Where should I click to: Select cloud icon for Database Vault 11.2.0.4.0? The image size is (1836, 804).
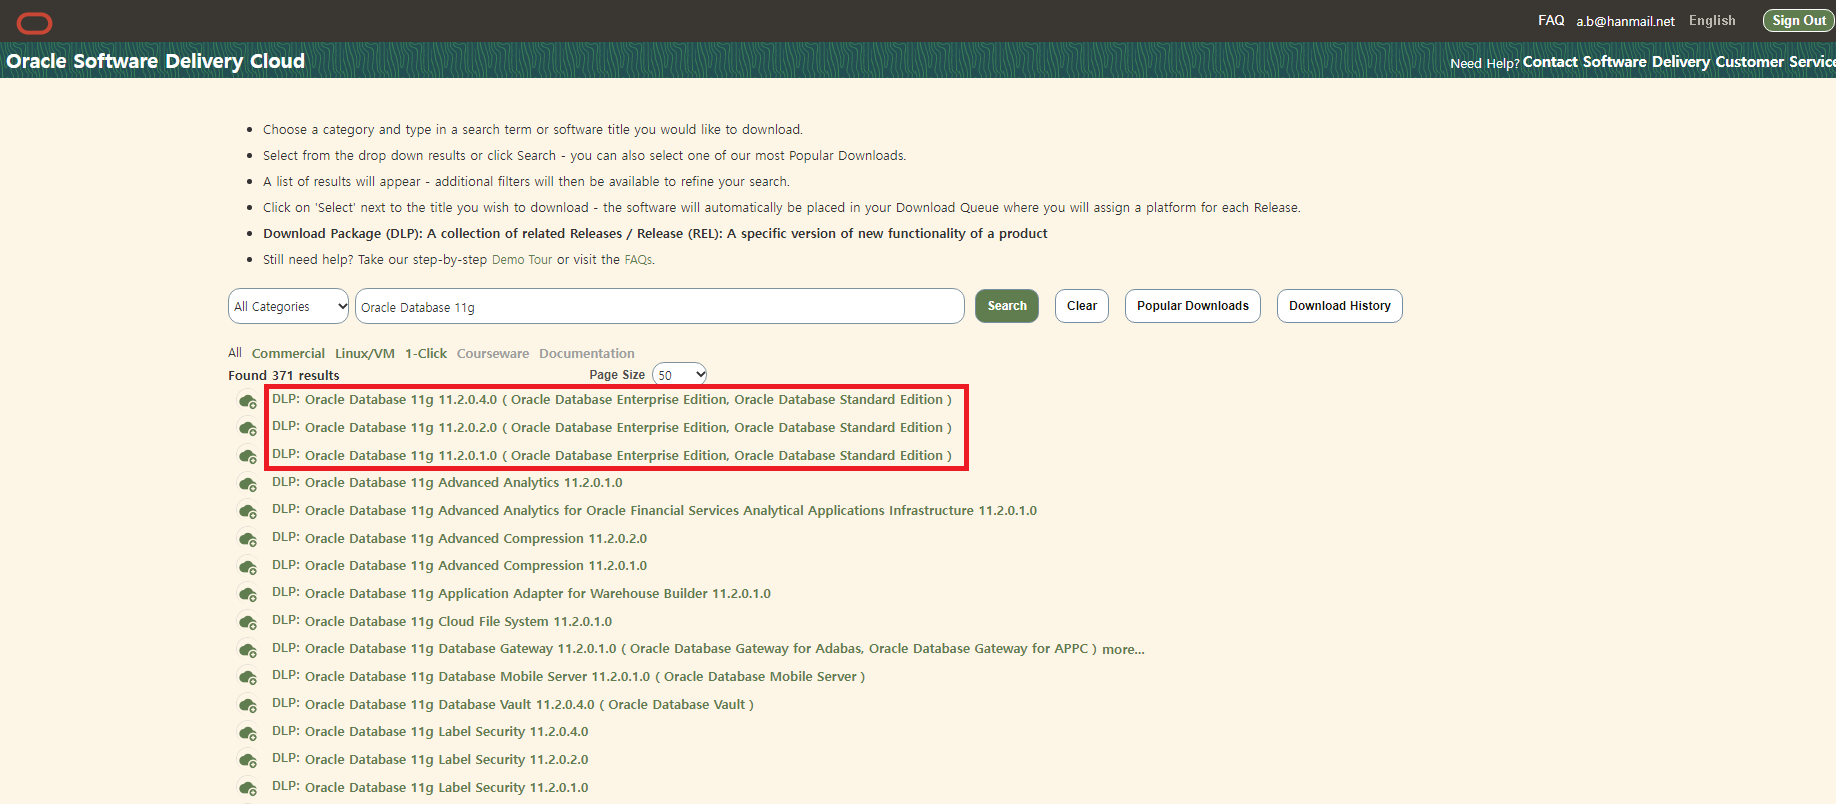click(x=248, y=705)
